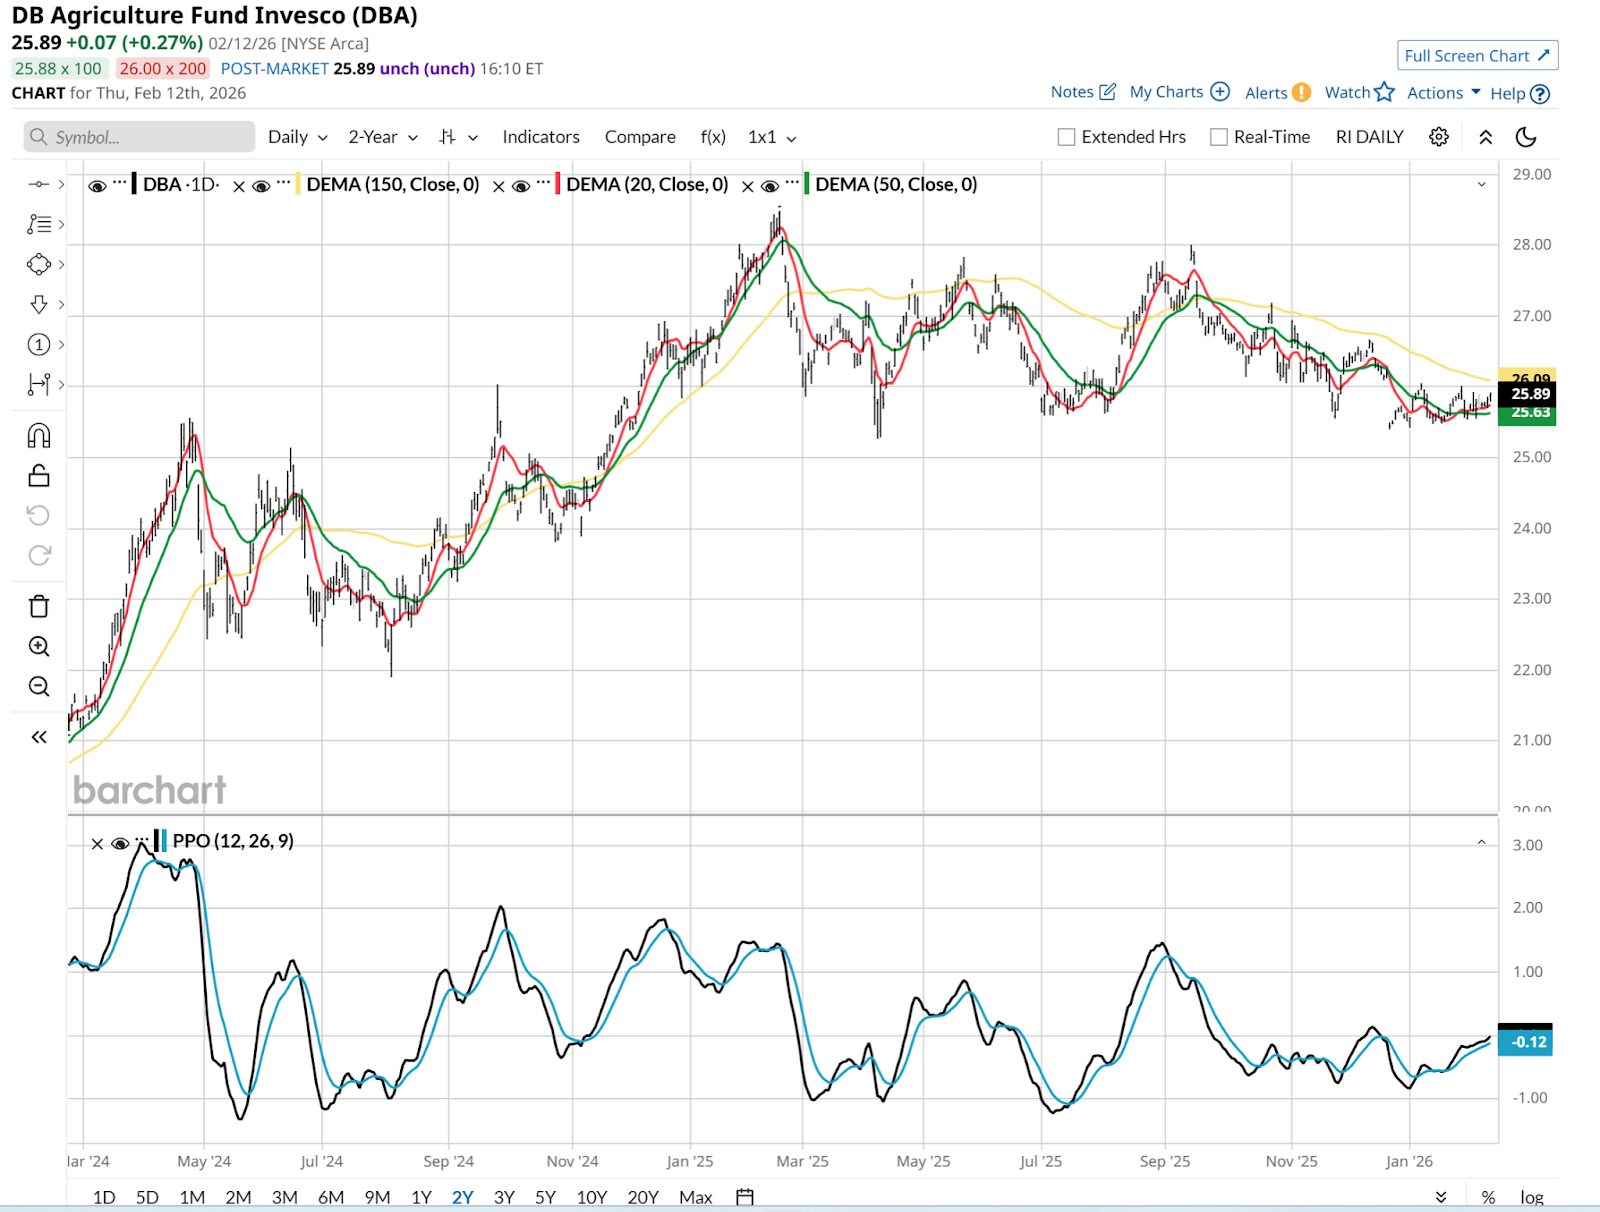
Task: Toggle visibility of DBA 1D price series
Action: pyautogui.click(x=97, y=186)
